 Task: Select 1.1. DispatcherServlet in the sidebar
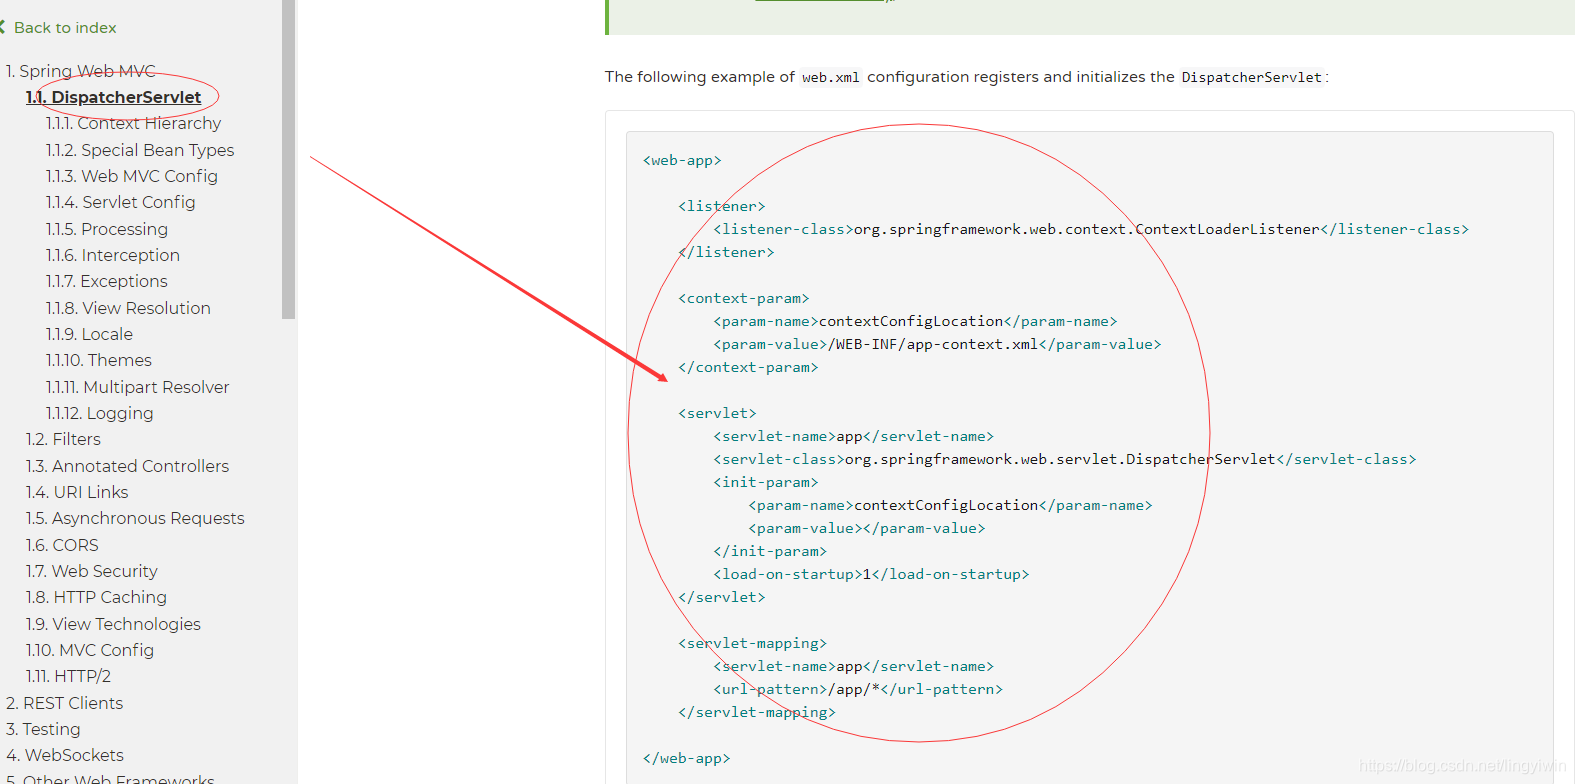pos(114,97)
